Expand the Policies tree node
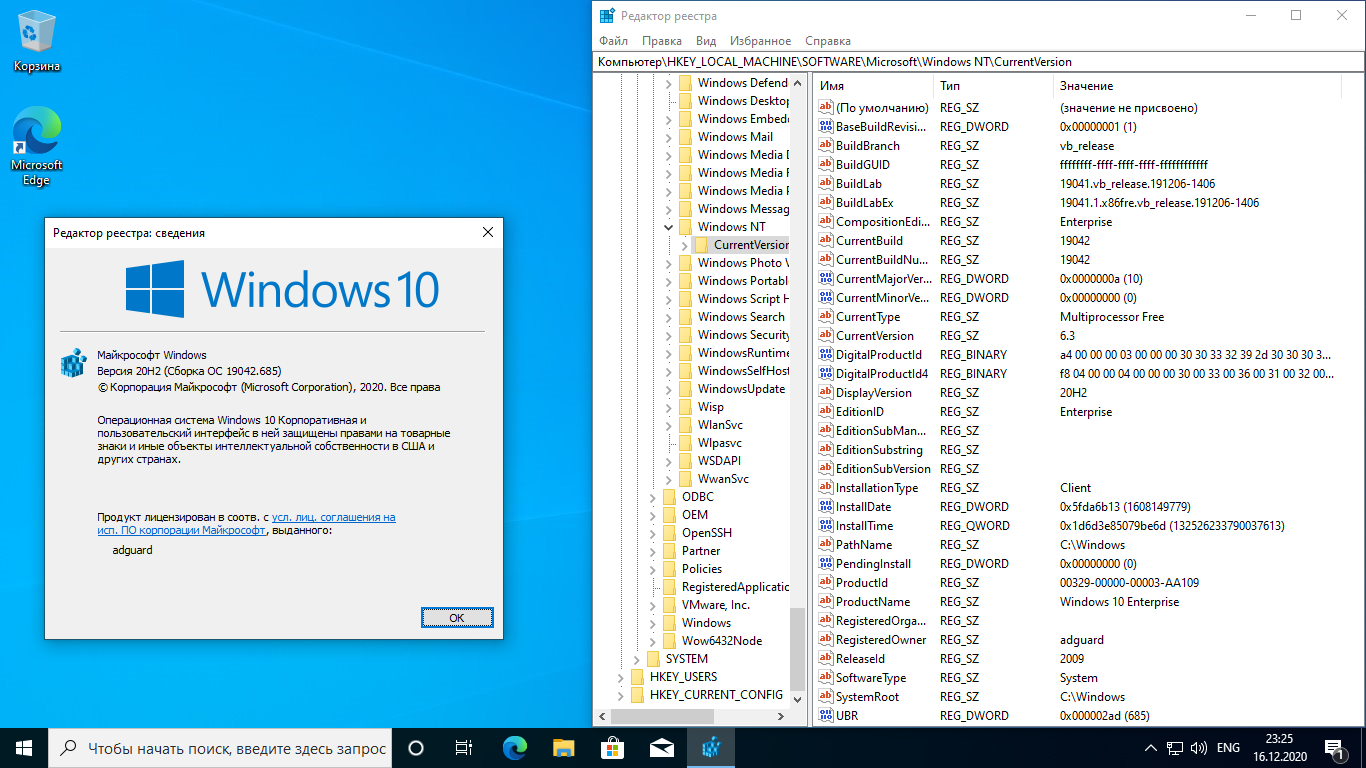The image size is (1366, 768). click(x=653, y=569)
